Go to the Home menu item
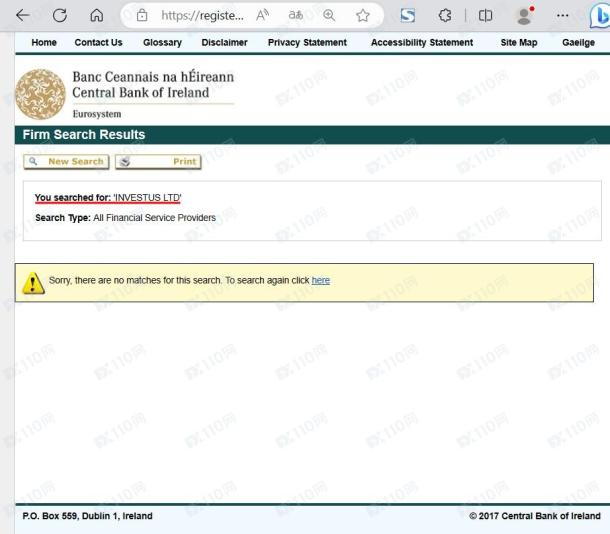 click(44, 42)
